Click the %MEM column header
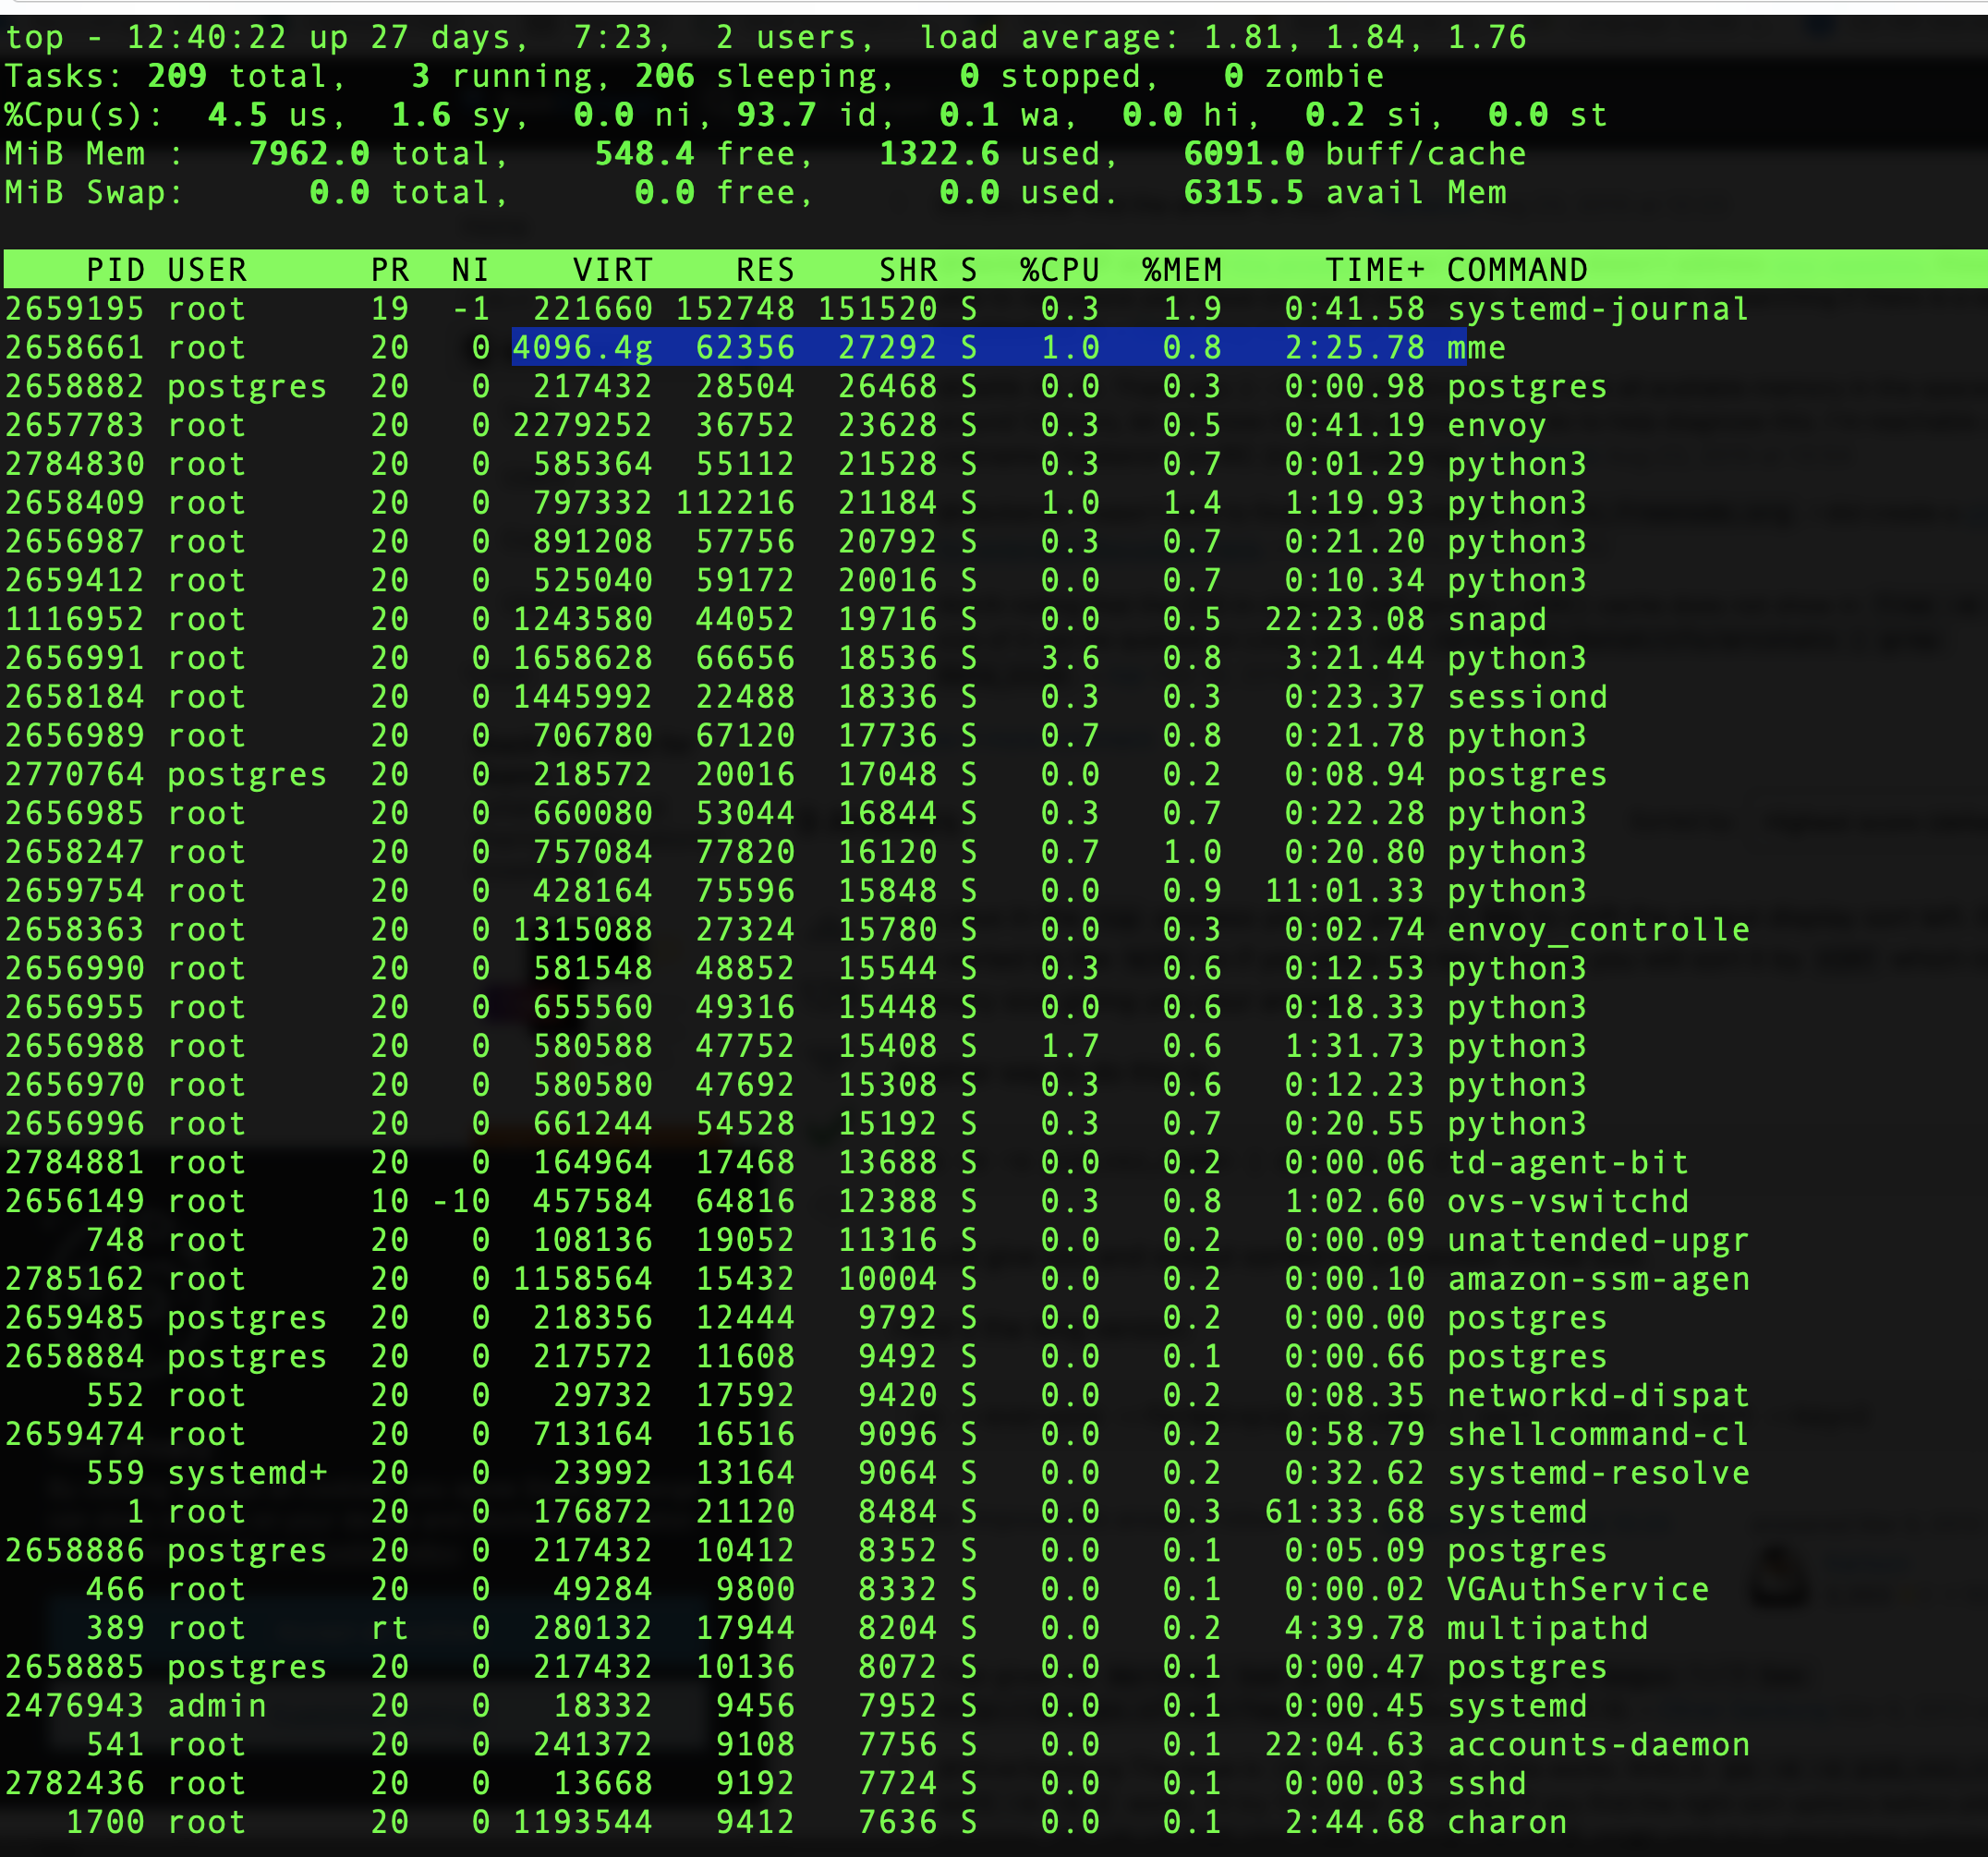 1181,269
